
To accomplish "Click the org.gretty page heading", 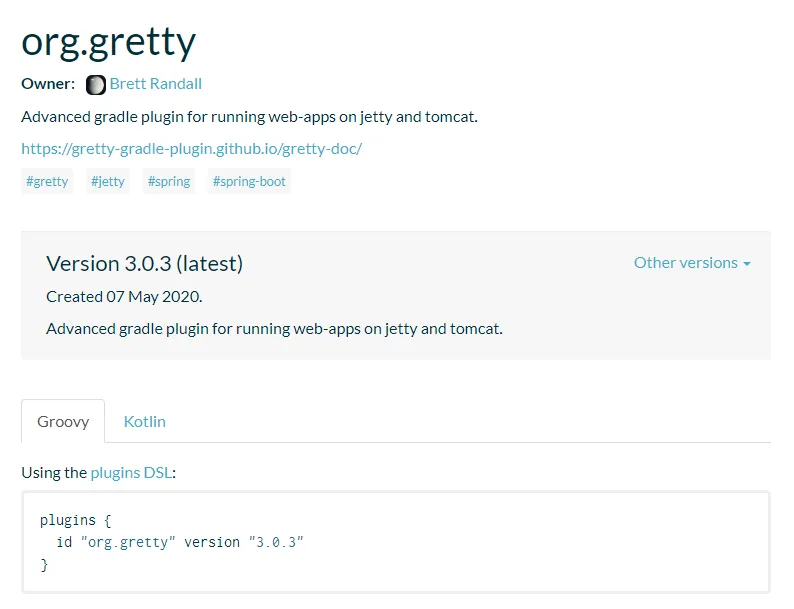I will pos(109,41).
